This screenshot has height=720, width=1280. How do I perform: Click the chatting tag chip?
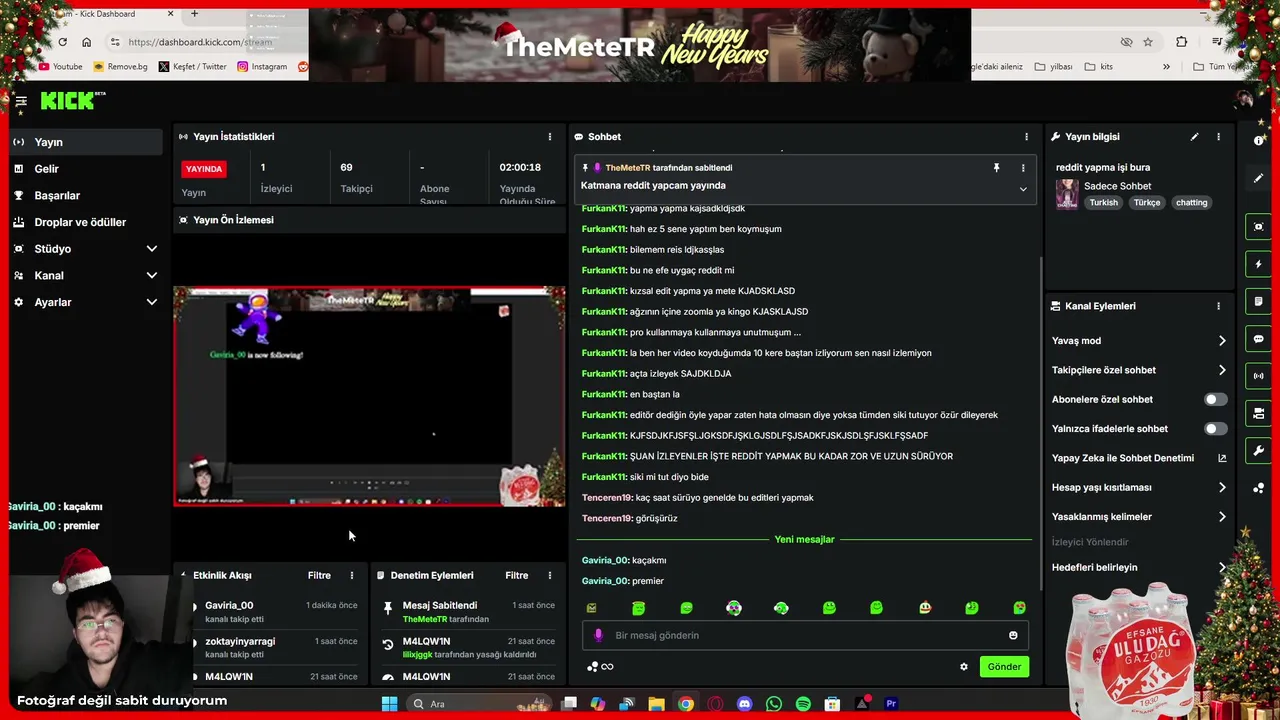(x=1191, y=203)
